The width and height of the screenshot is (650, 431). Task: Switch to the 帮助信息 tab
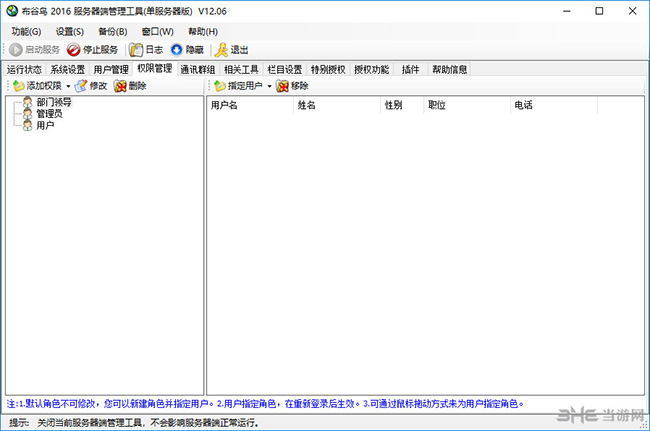click(x=450, y=69)
